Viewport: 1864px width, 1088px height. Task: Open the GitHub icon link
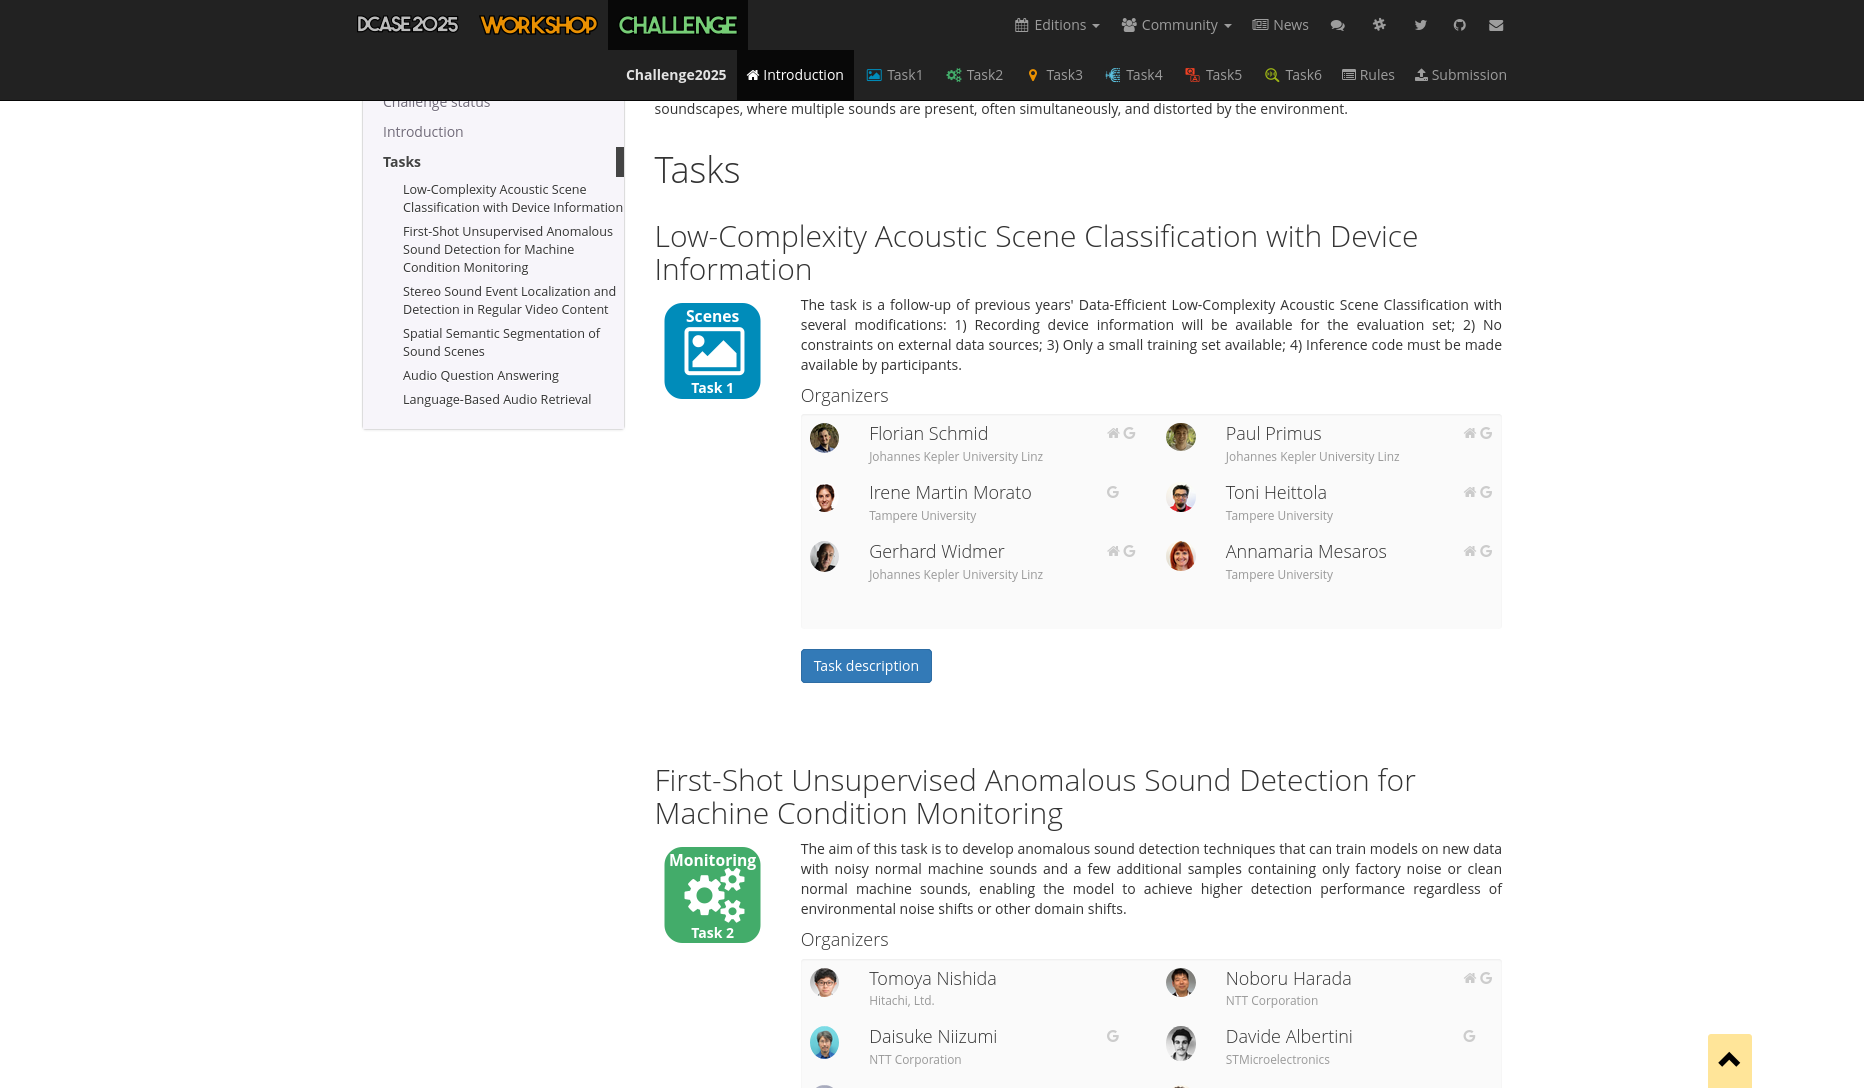click(x=1460, y=25)
